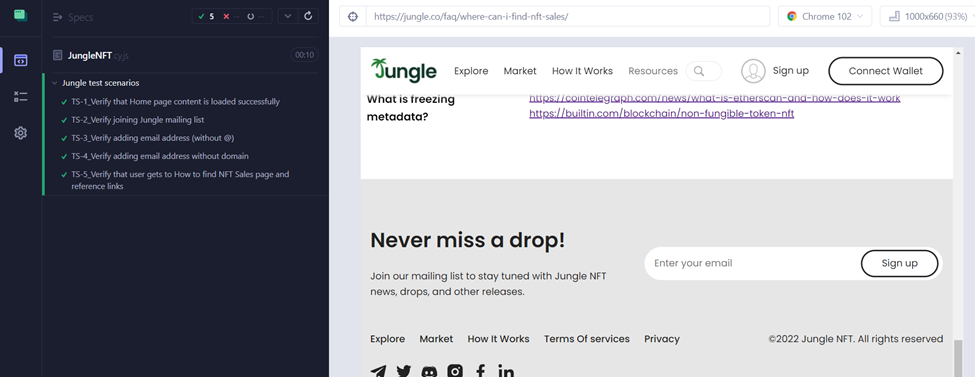Click Sign up in the top navbar
This screenshot has width=975, height=377.
pyautogui.click(x=790, y=70)
